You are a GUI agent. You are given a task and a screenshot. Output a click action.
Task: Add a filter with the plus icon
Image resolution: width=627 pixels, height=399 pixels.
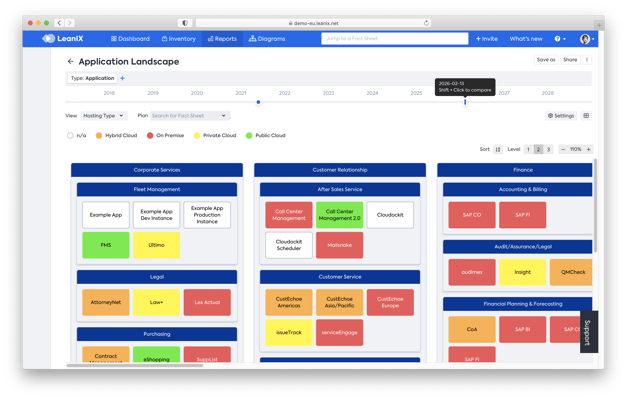point(122,78)
